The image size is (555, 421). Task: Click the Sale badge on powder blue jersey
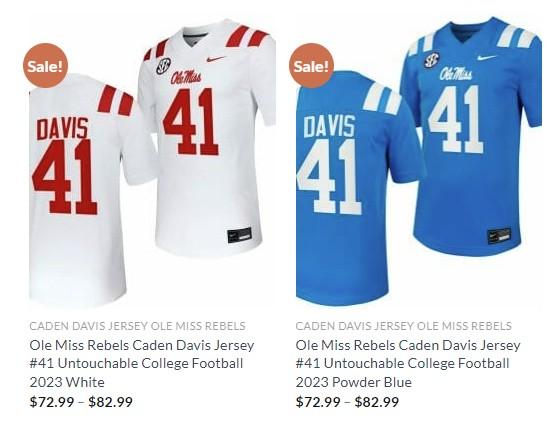(x=311, y=66)
